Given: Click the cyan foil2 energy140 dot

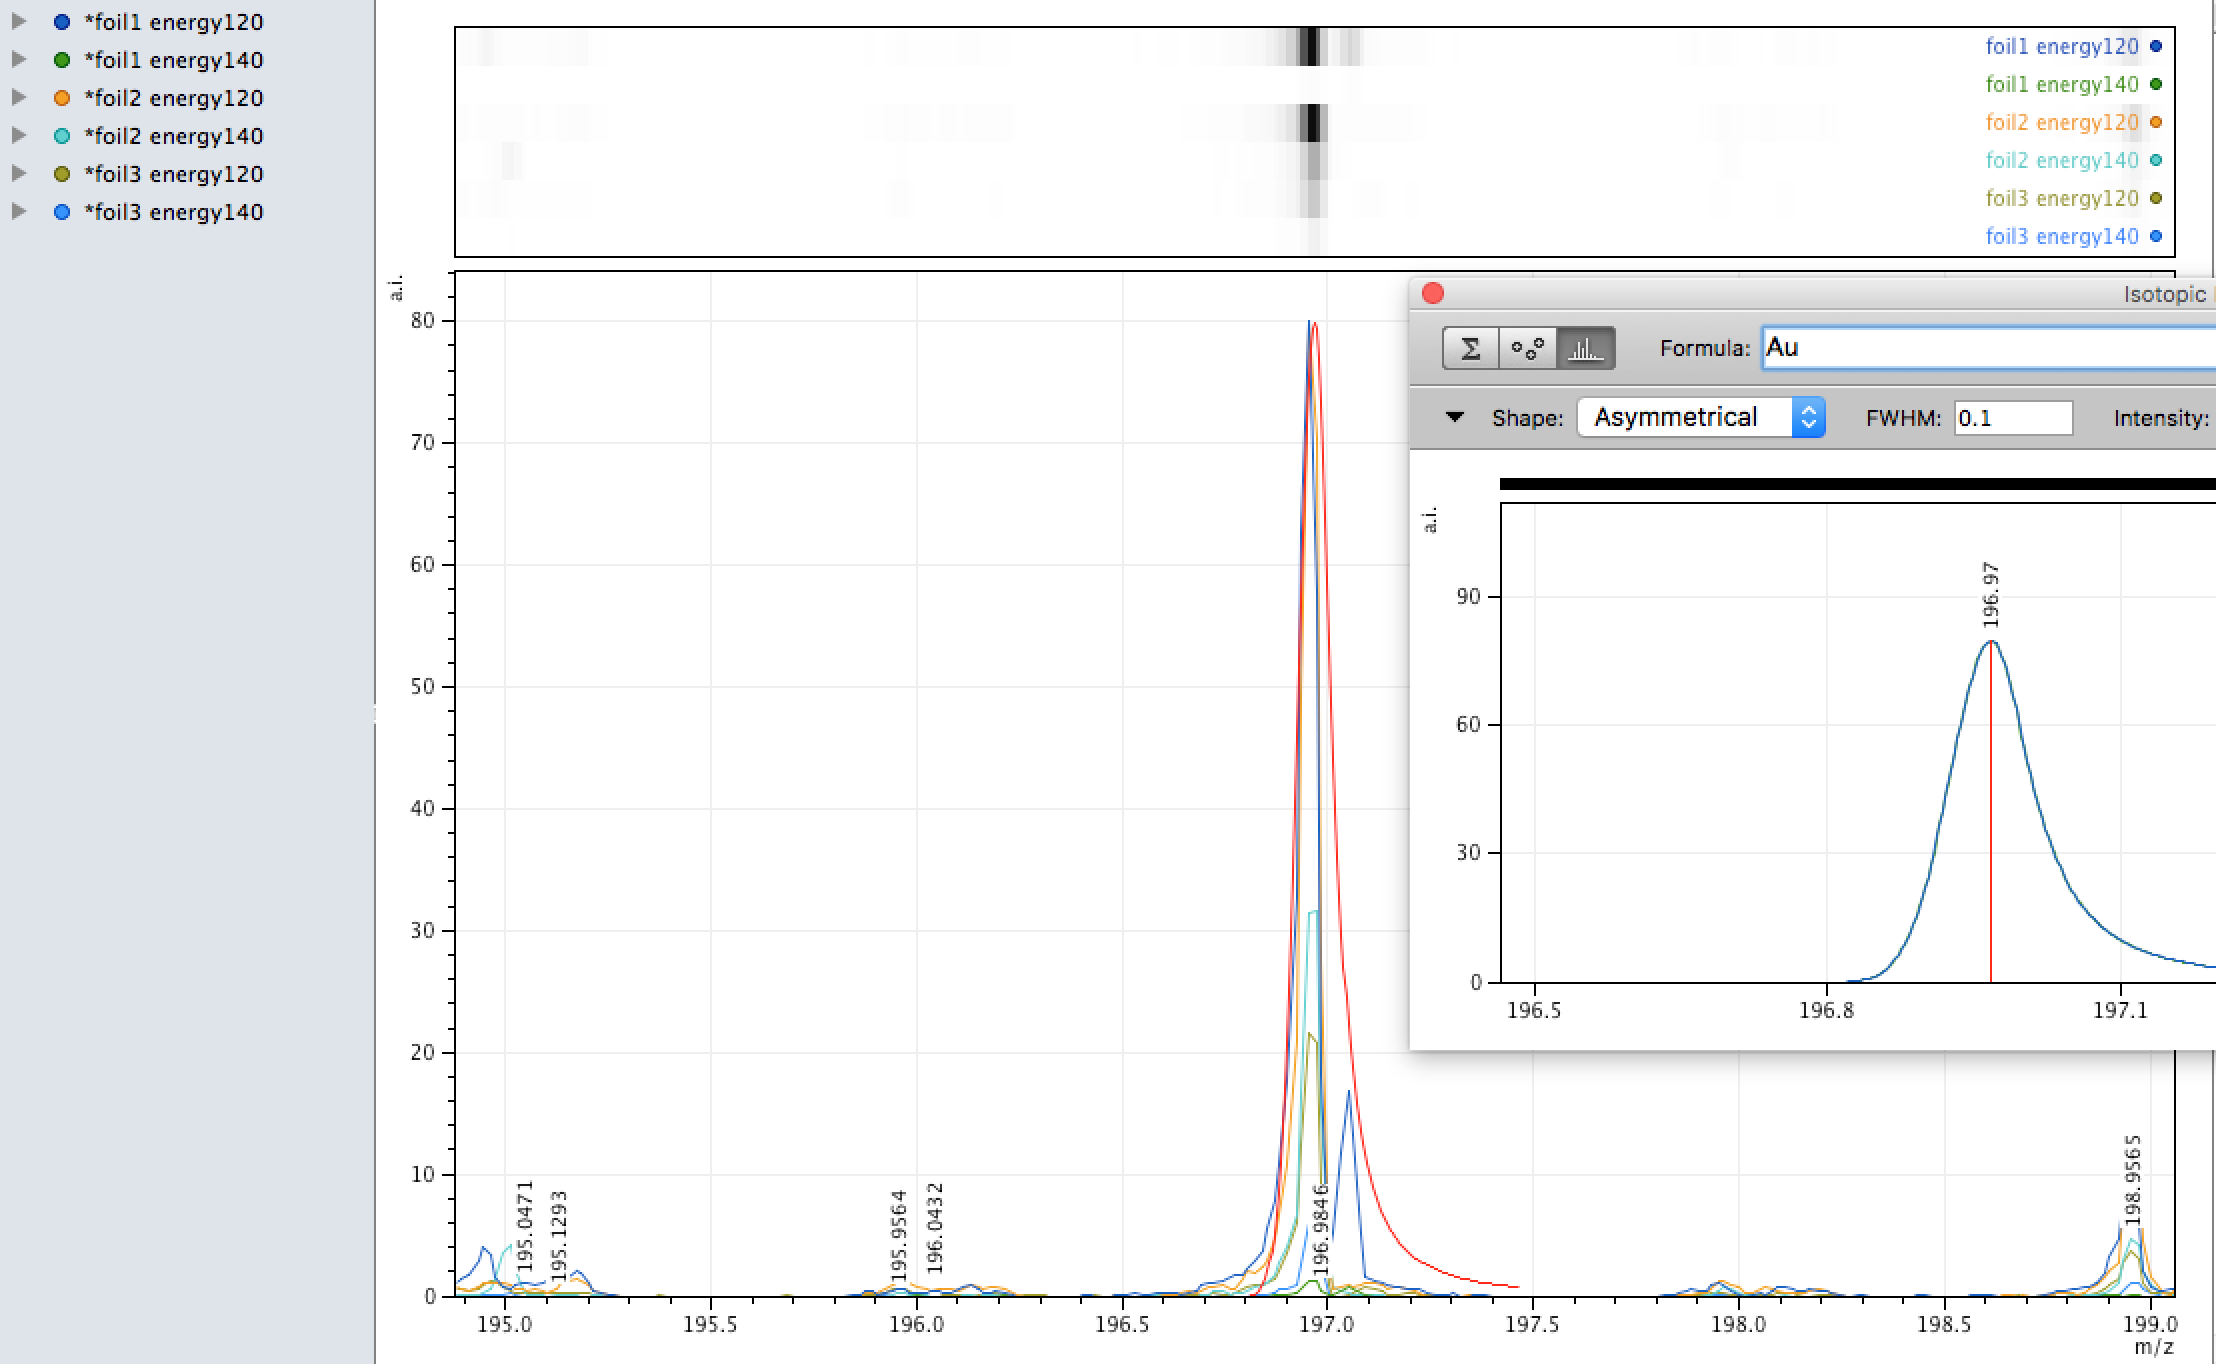Looking at the screenshot, I should pyautogui.click(x=62, y=136).
